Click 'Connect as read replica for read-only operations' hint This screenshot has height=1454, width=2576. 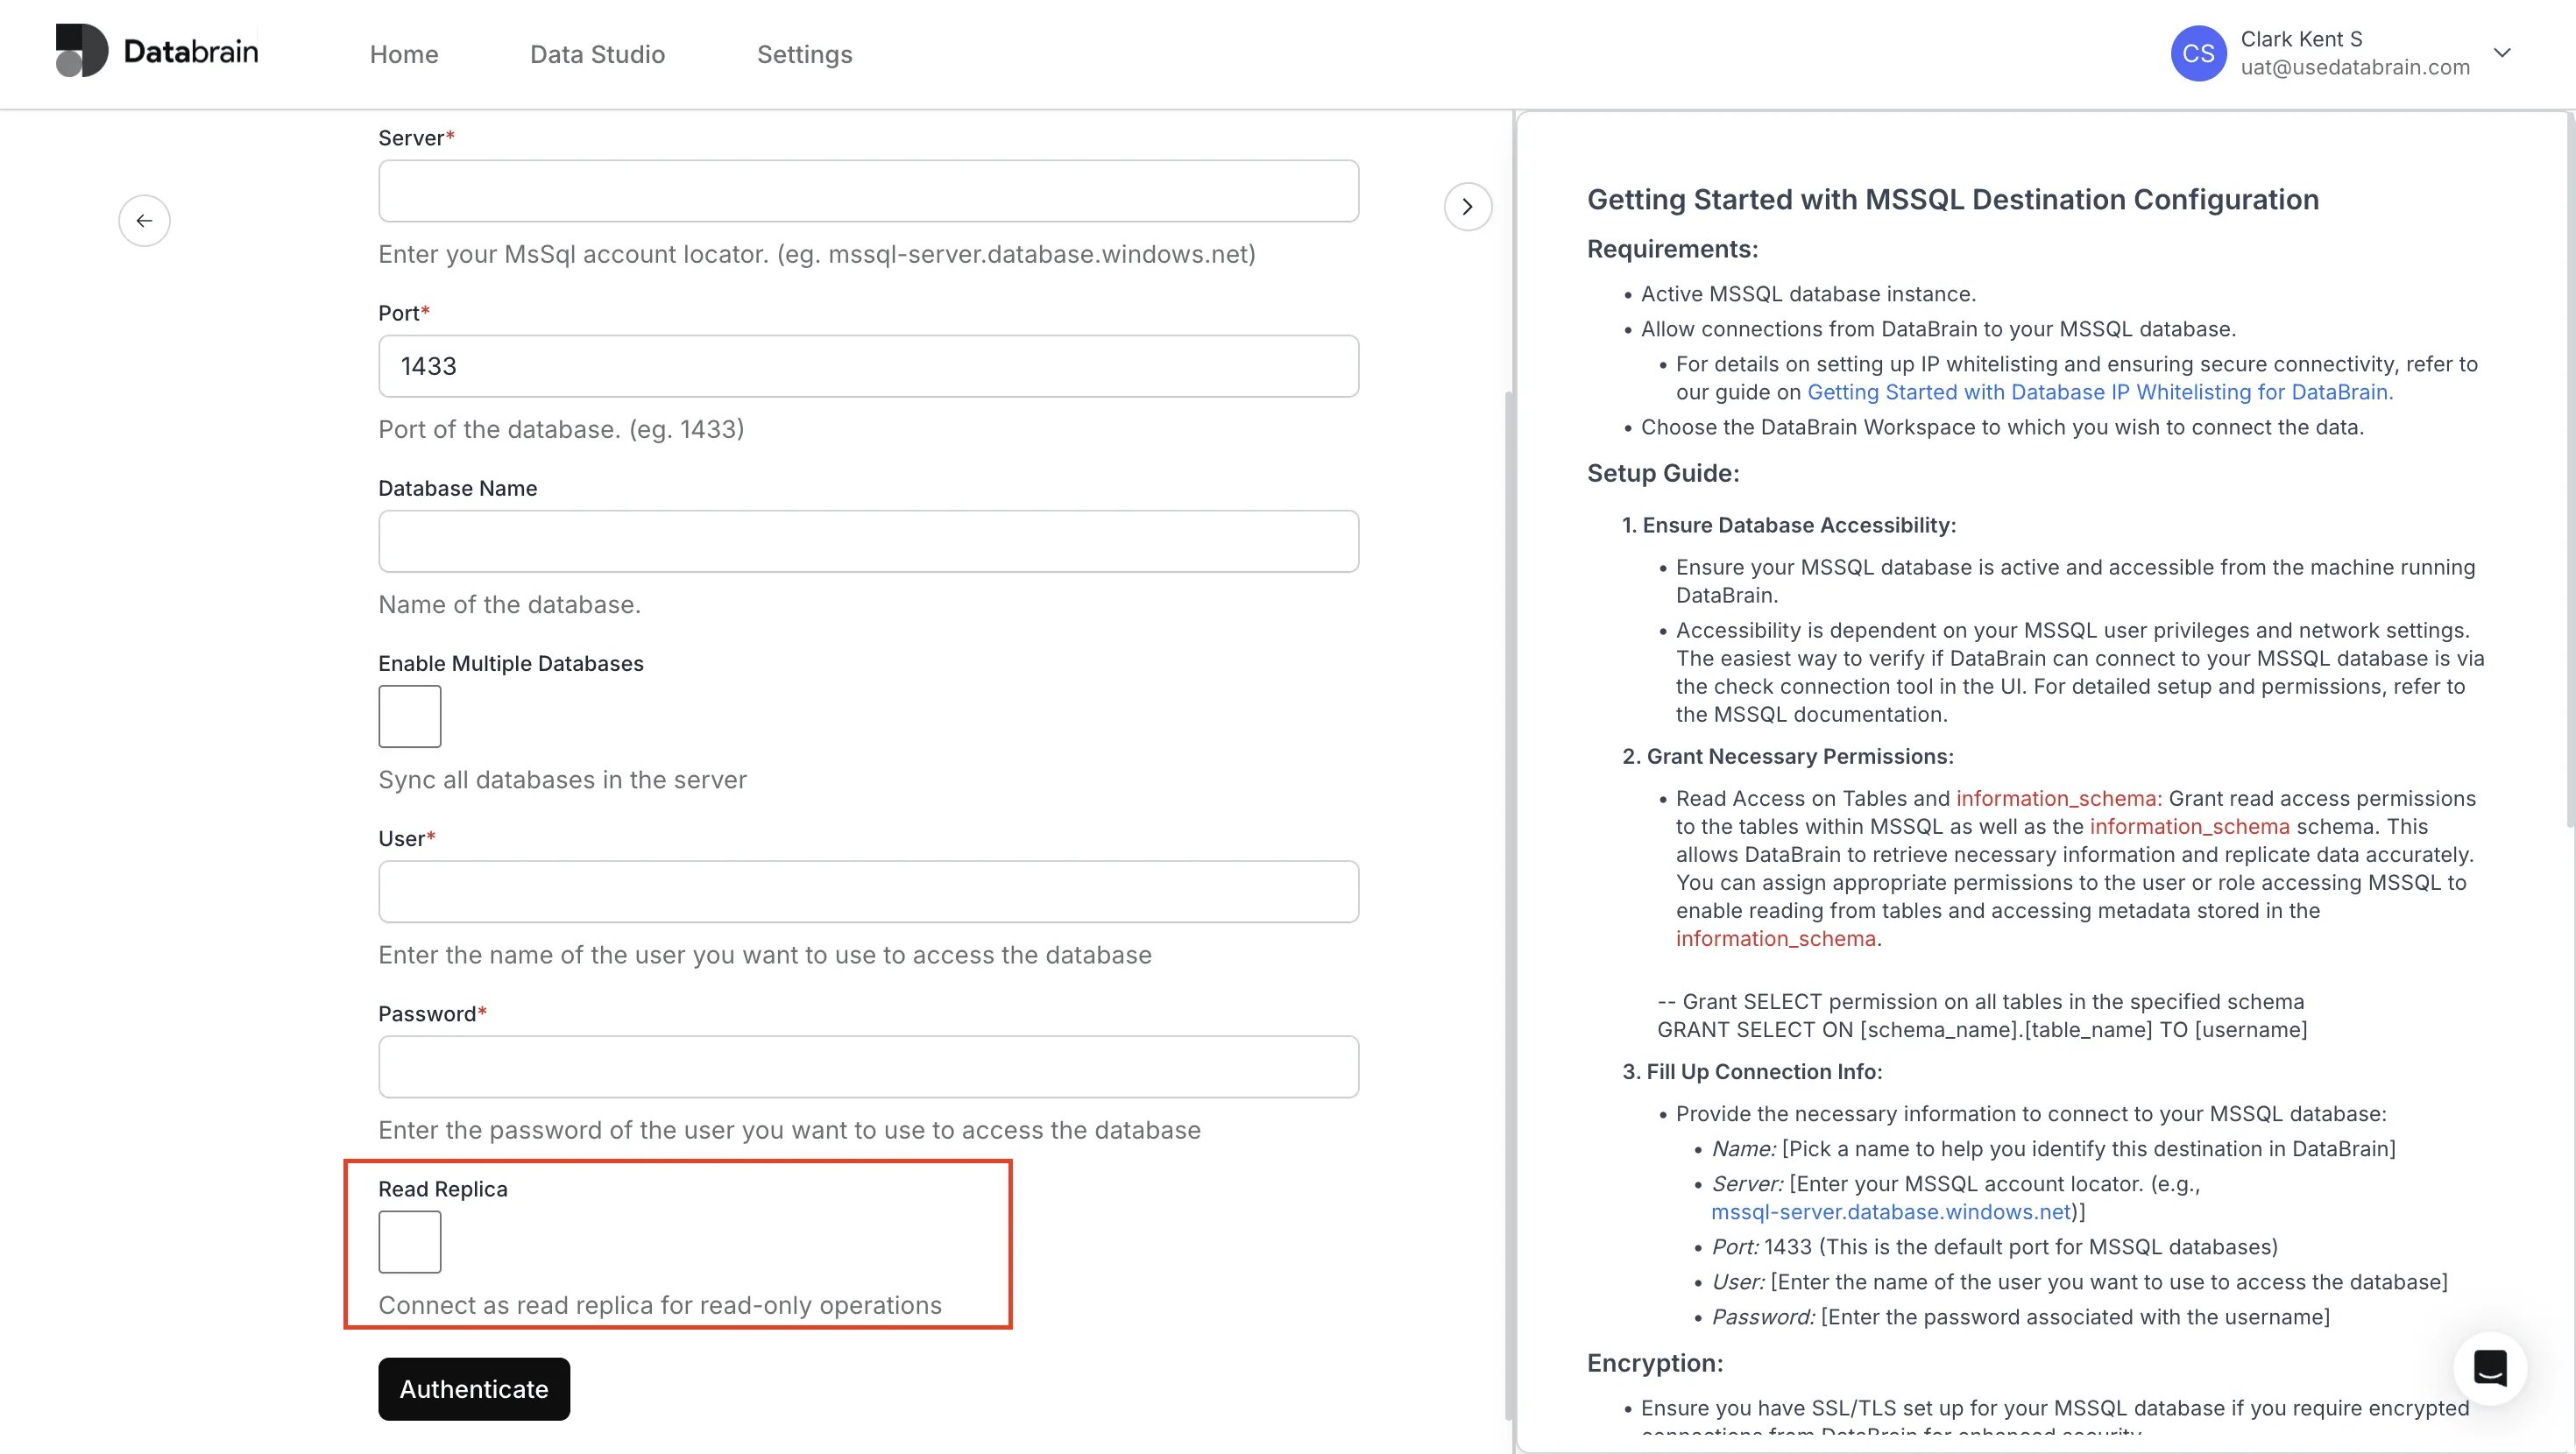(660, 1305)
